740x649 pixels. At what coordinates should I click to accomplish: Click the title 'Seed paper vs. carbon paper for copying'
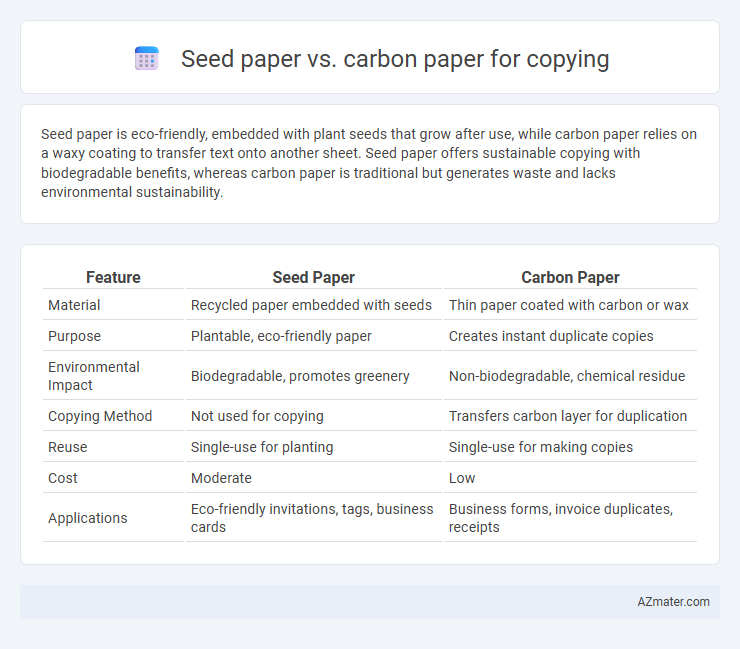click(395, 59)
